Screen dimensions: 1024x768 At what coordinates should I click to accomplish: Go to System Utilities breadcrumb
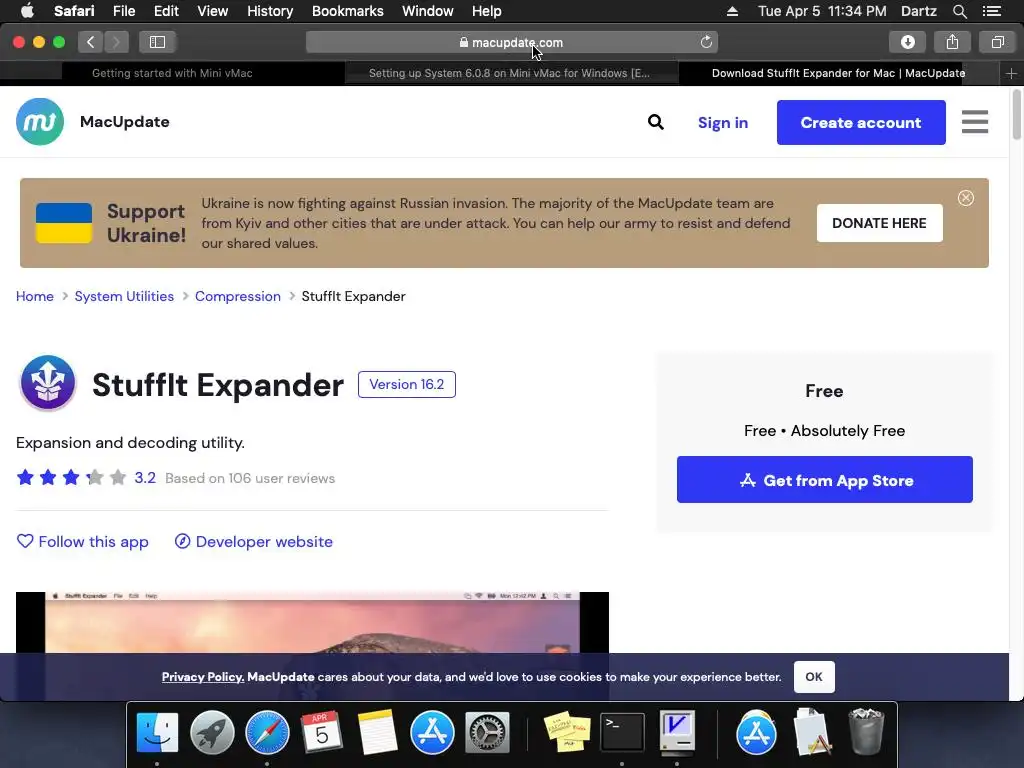point(124,296)
